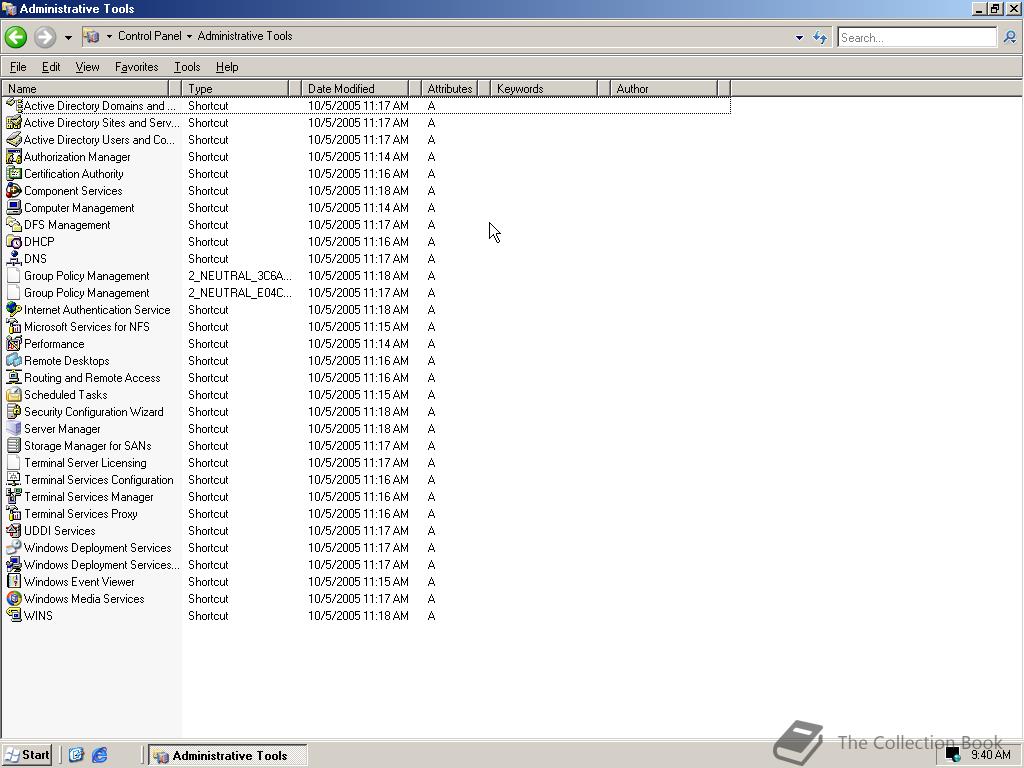The width and height of the screenshot is (1024, 768).
Task: Open the Favorites menu
Action: pos(136,67)
